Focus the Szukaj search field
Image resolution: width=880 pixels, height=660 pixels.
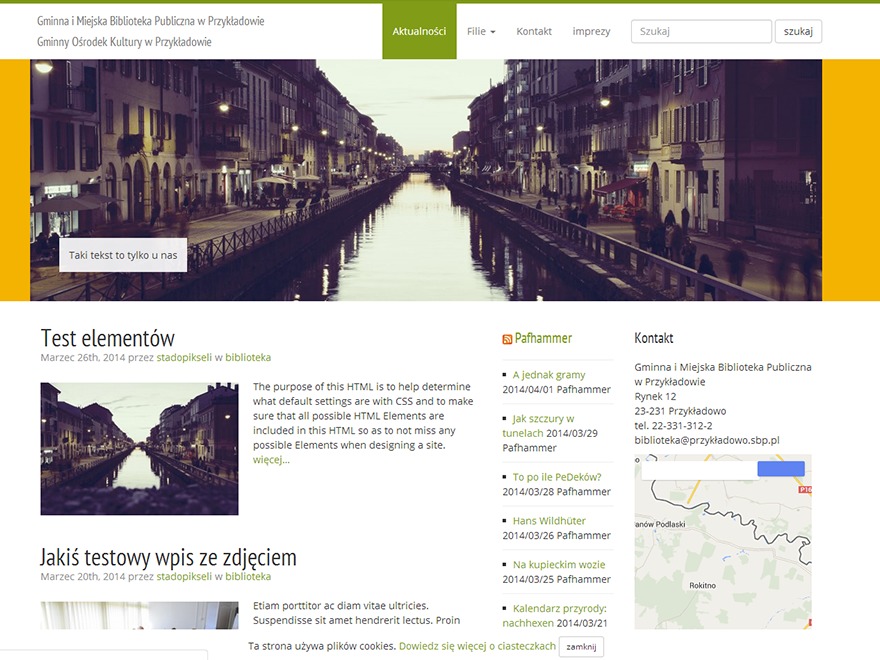701,31
